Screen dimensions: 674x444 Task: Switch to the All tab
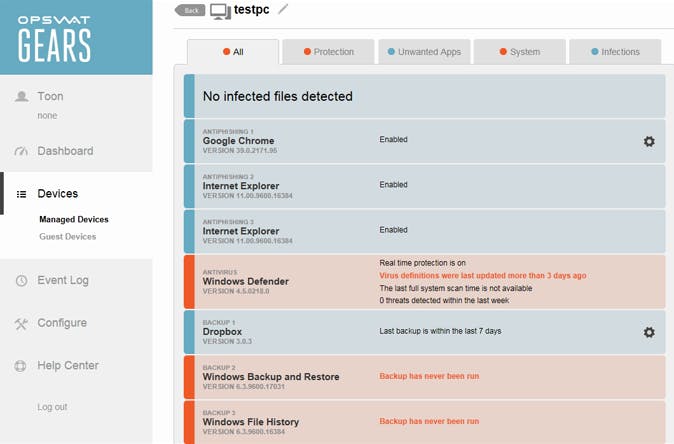pos(233,52)
